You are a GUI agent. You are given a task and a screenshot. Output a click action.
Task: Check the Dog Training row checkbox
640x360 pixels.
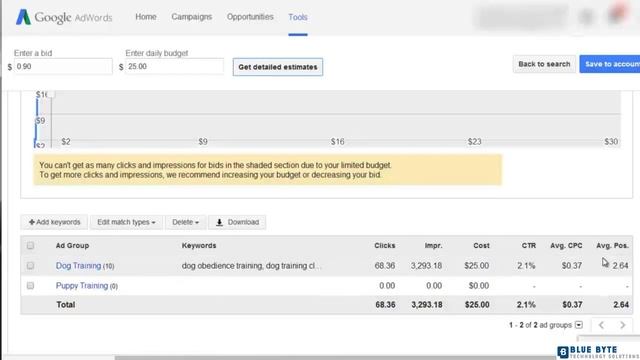pyautogui.click(x=30, y=266)
